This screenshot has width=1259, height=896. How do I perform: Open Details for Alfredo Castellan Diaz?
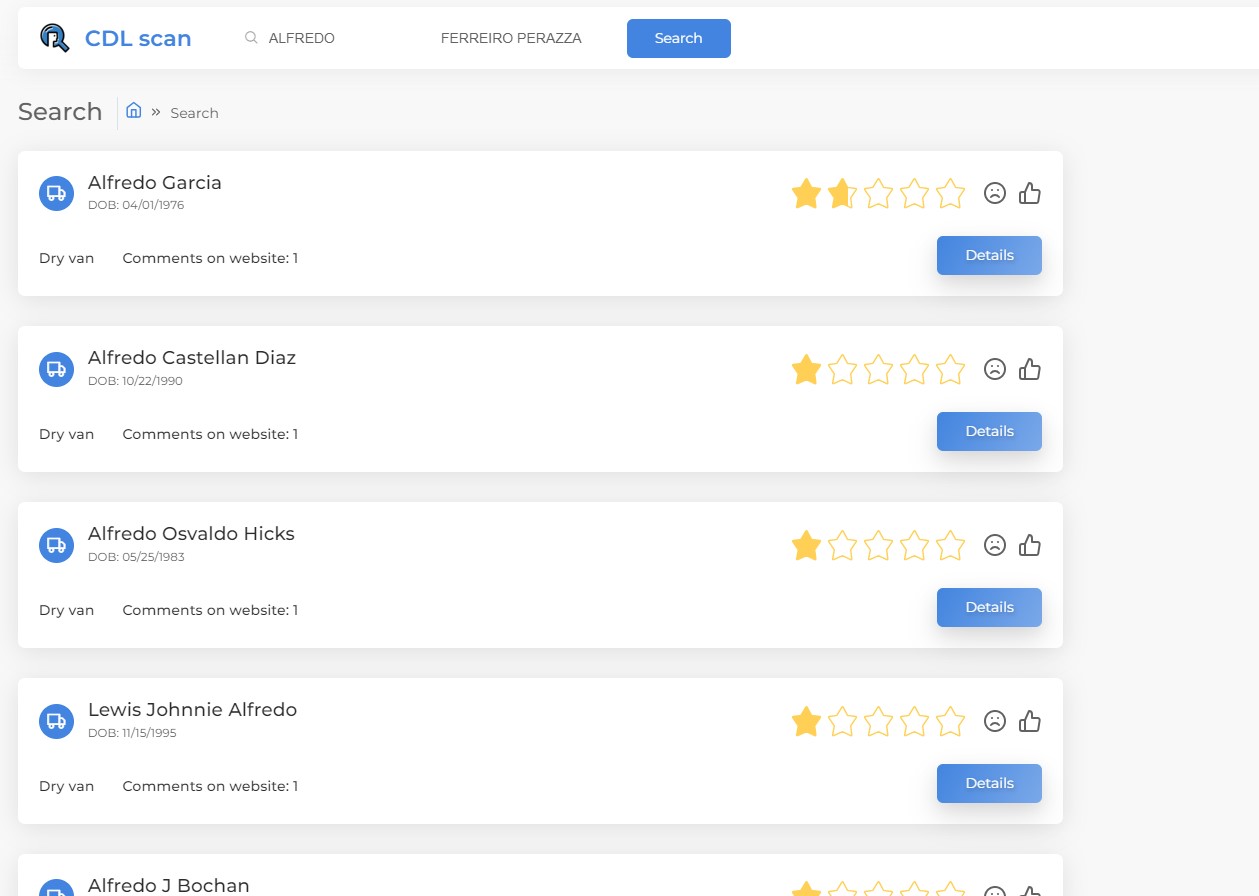pos(989,431)
